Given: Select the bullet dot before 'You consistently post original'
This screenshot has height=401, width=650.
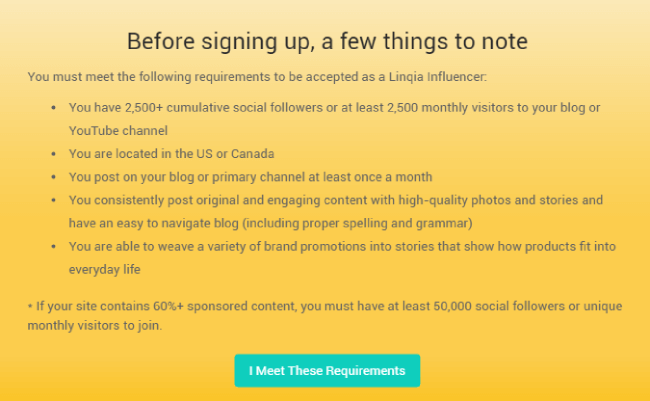Looking at the screenshot, I should click(53, 200).
